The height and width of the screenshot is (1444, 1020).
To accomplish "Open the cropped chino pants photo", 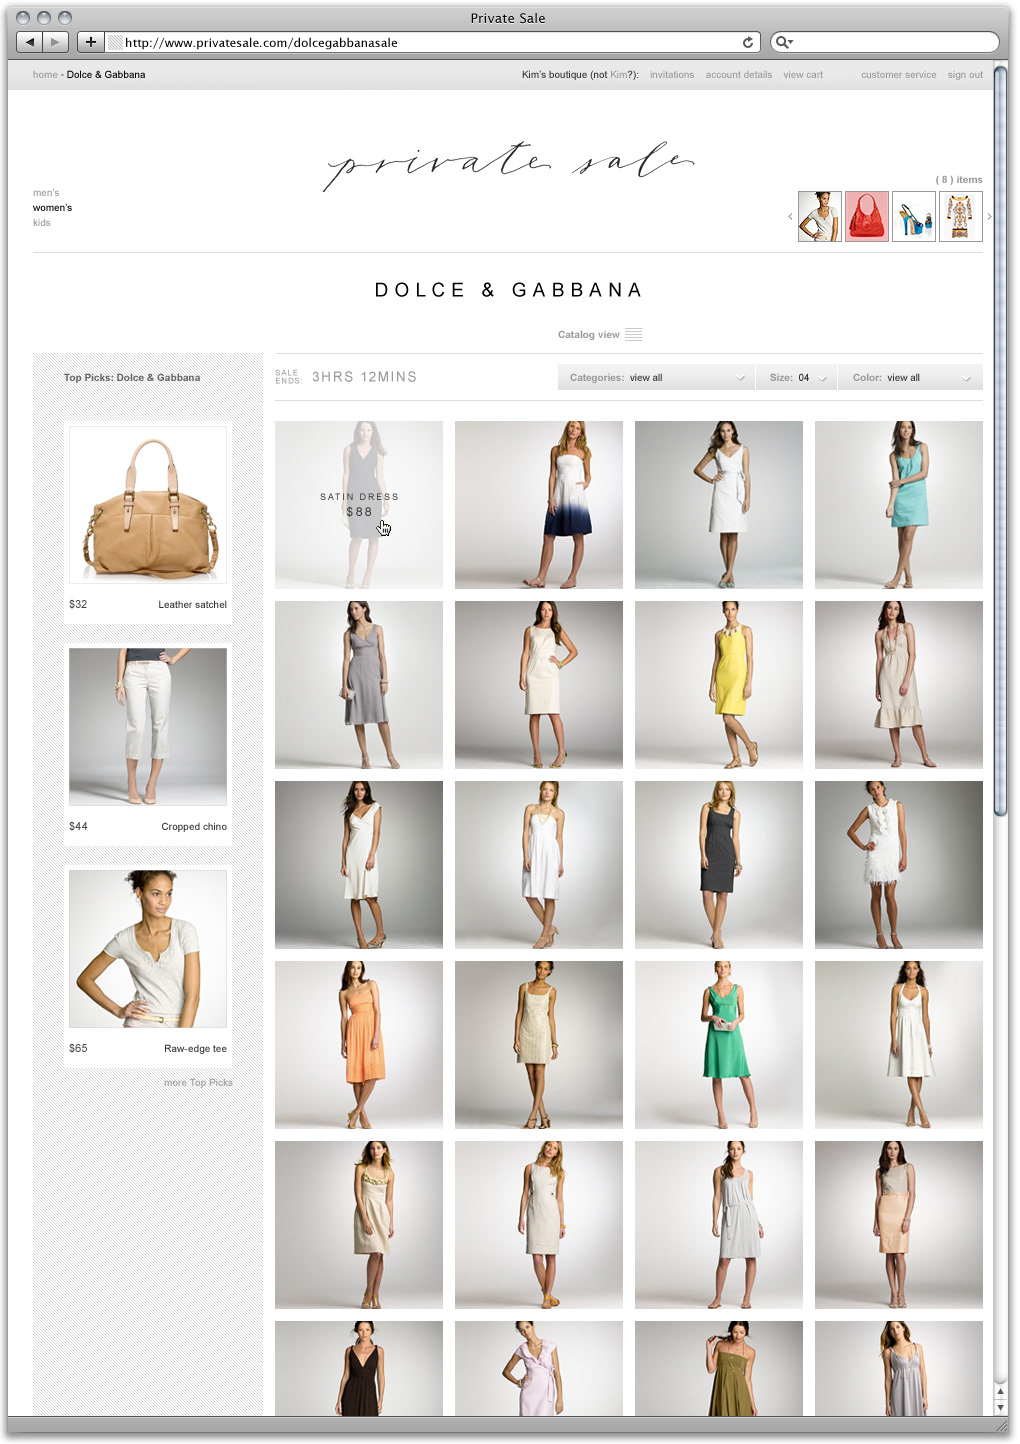I will pos(148,727).
